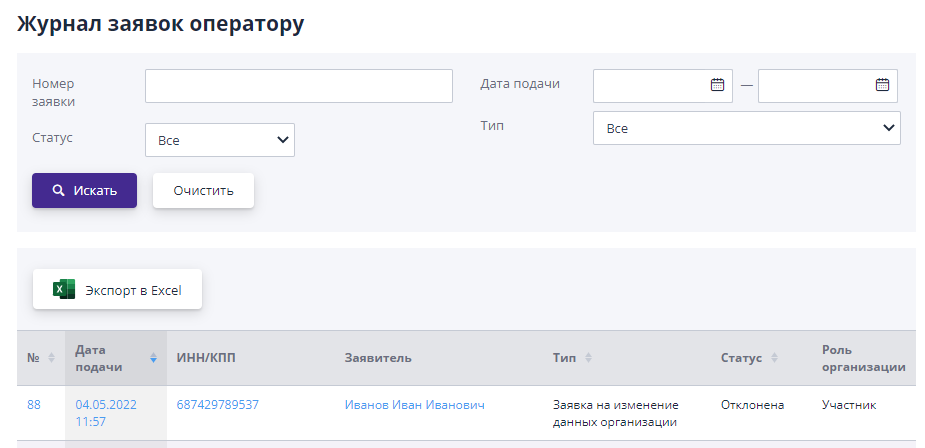Open calendar for end submission date
This screenshot has width=925, height=448.
[x=882, y=85]
